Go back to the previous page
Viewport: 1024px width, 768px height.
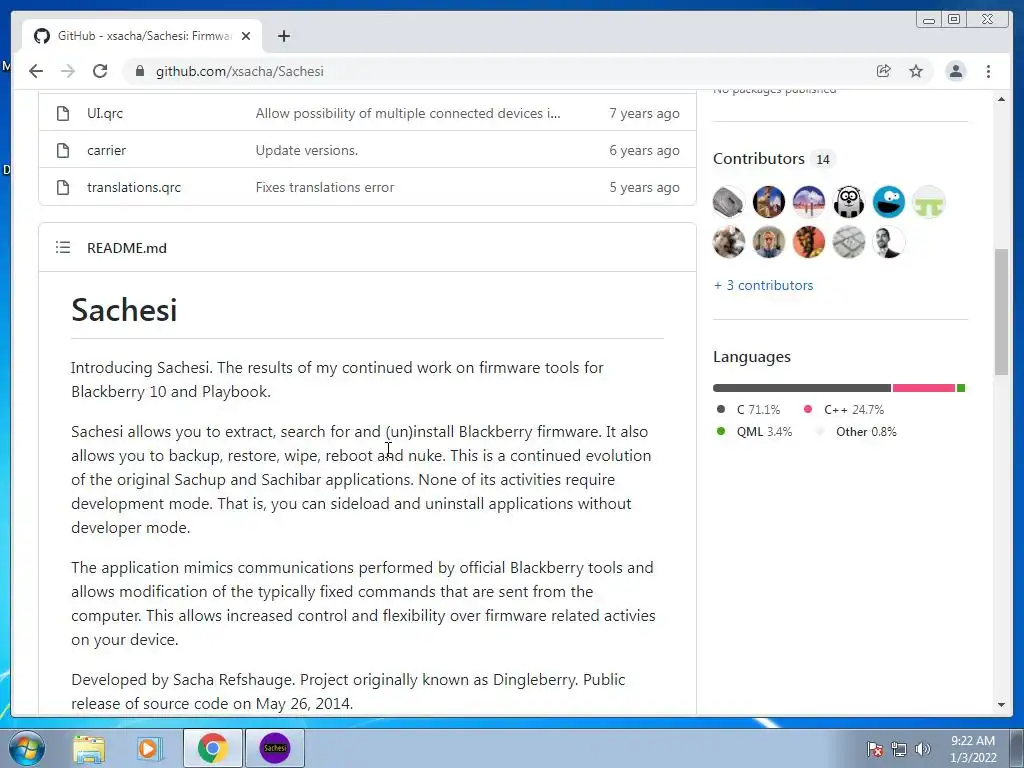pos(36,71)
